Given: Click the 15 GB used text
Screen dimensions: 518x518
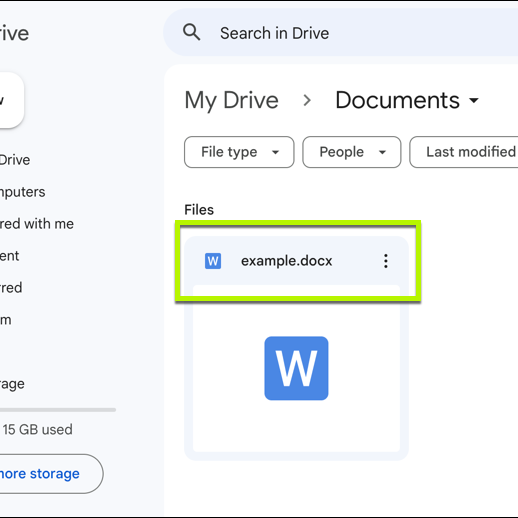Looking at the screenshot, I should click(x=37, y=429).
